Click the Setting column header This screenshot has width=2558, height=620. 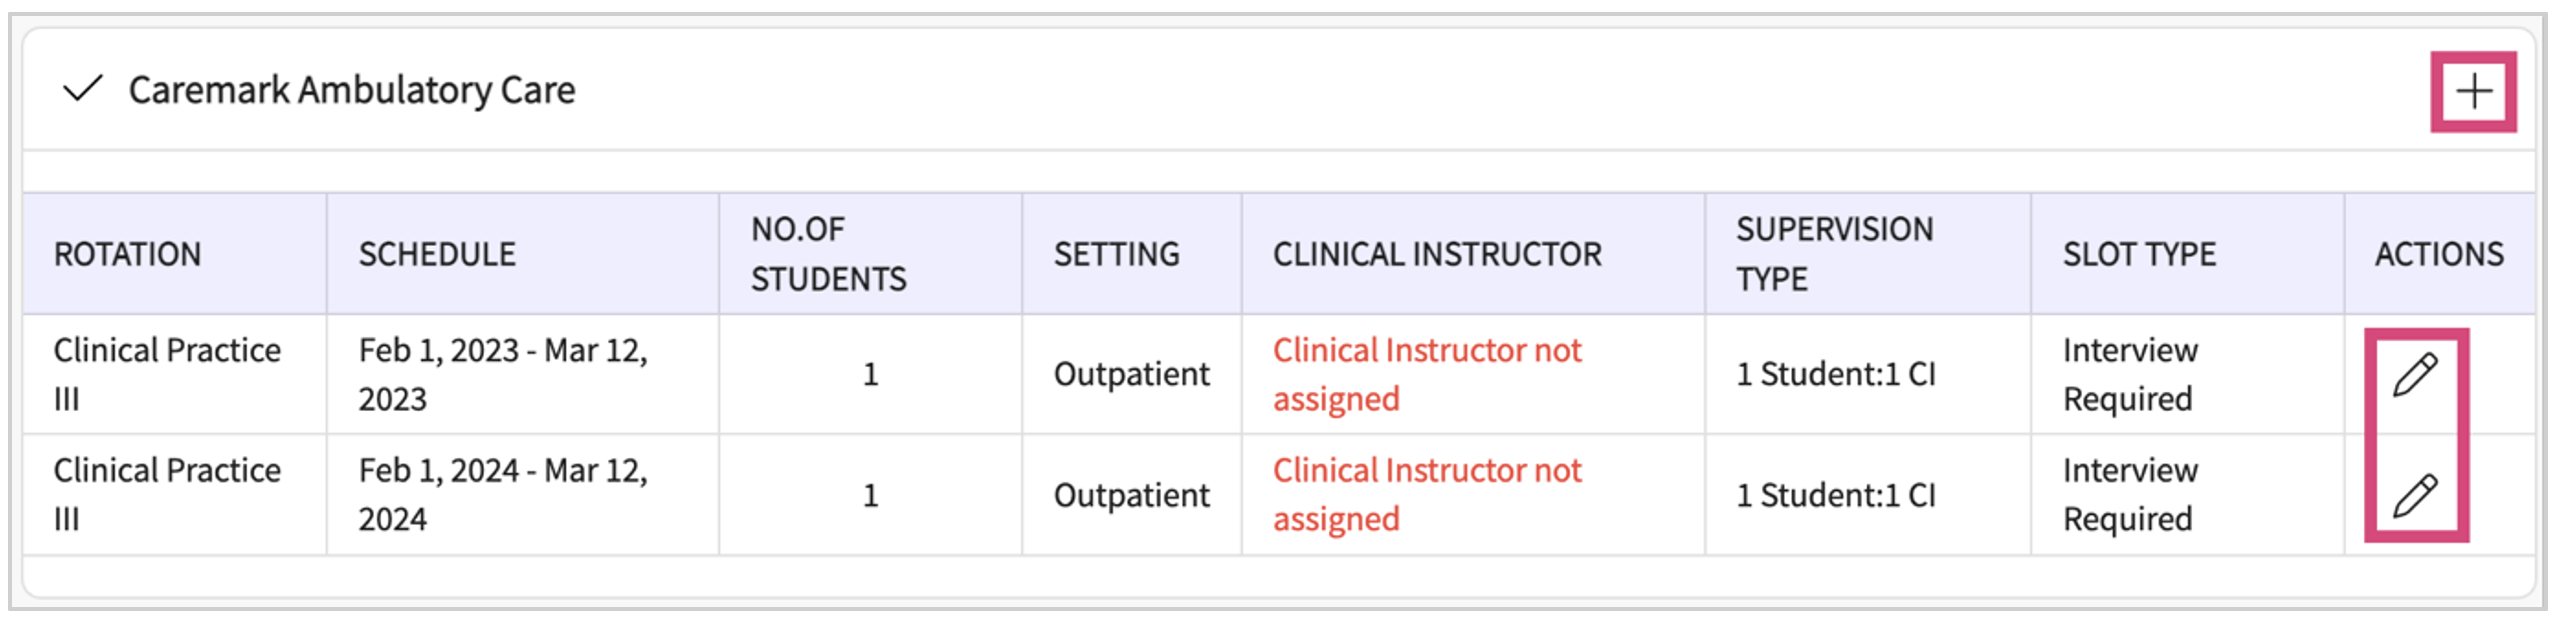(x=1117, y=254)
